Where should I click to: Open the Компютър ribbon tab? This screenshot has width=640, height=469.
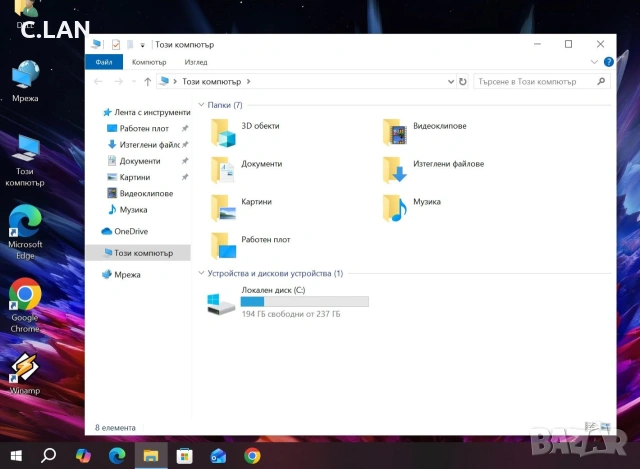[x=149, y=62]
